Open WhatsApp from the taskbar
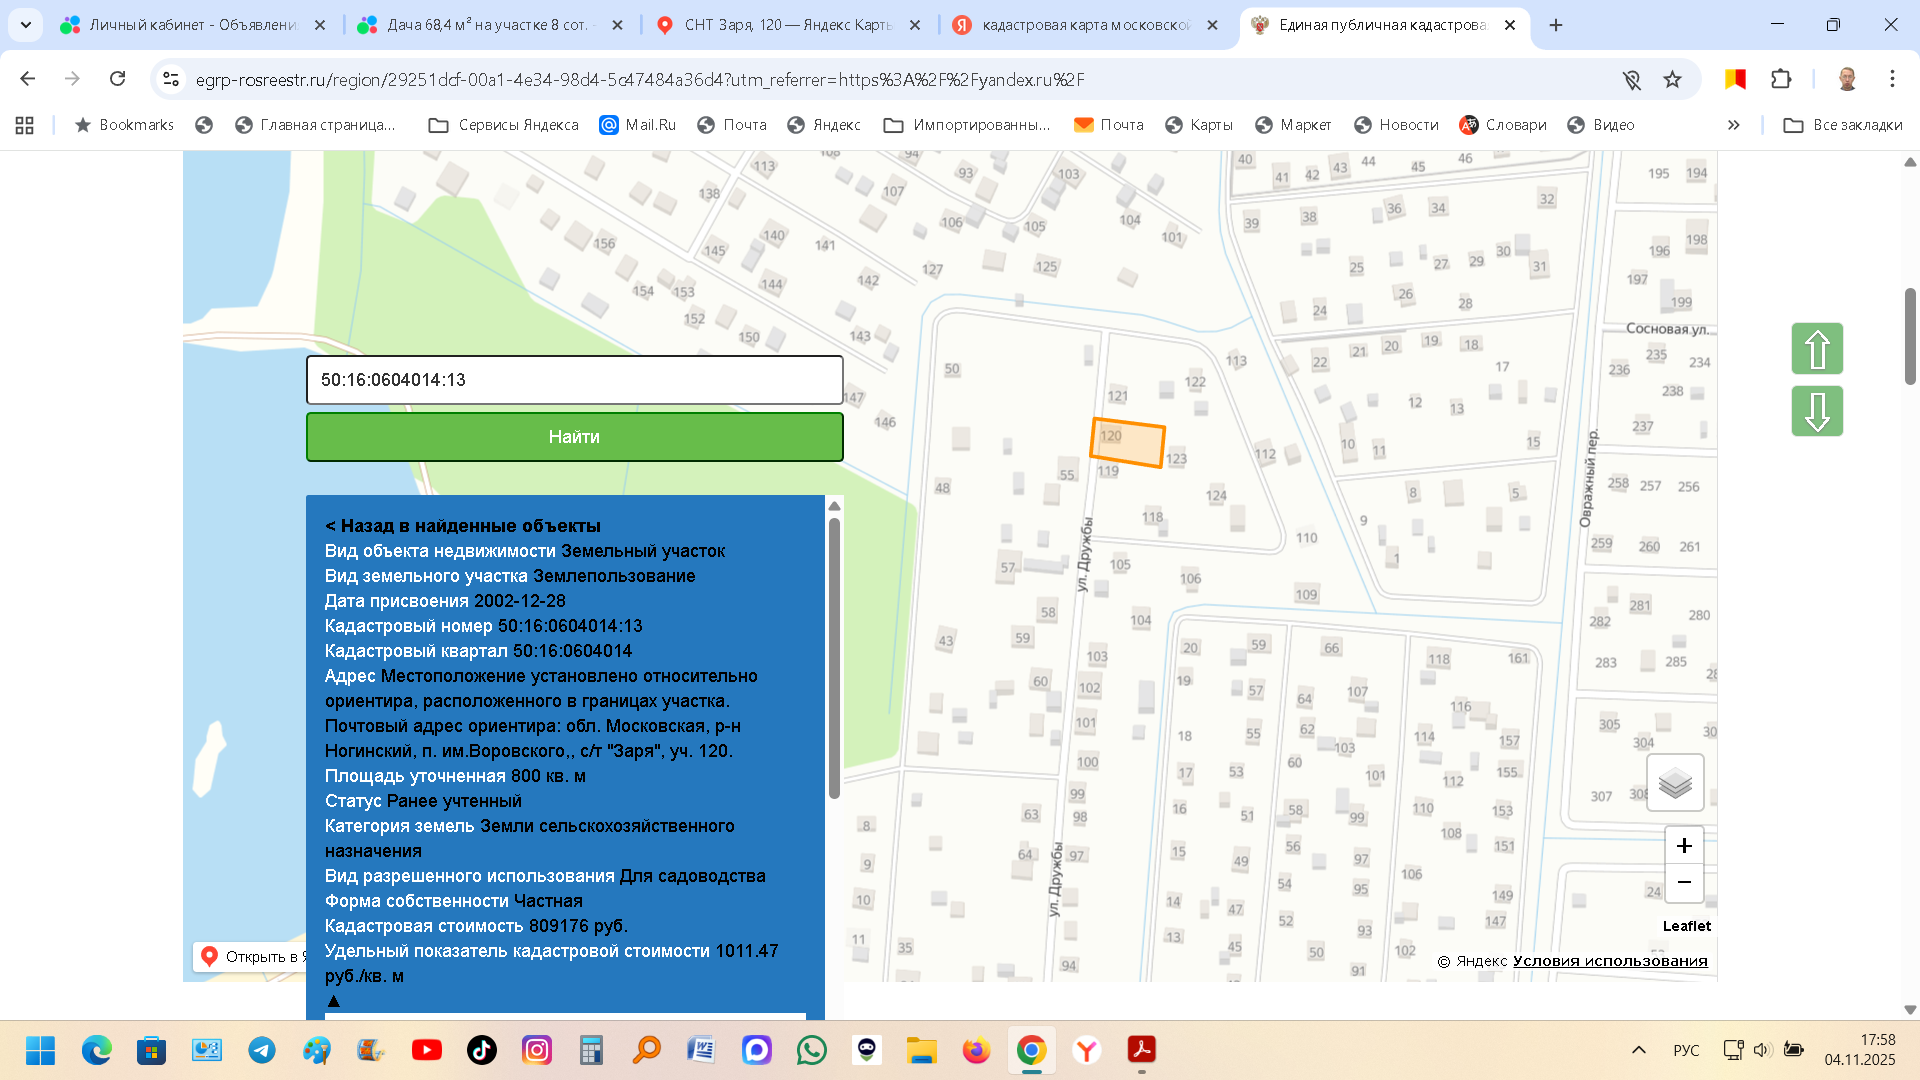 tap(811, 1050)
